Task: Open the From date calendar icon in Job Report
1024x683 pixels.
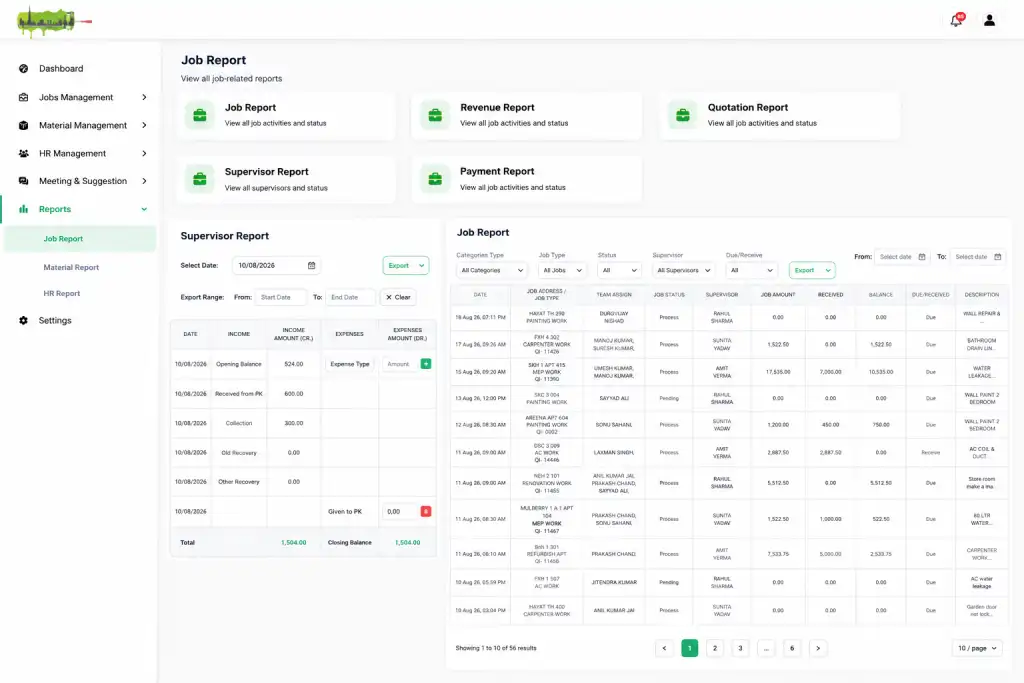Action: click(x=922, y=257)
